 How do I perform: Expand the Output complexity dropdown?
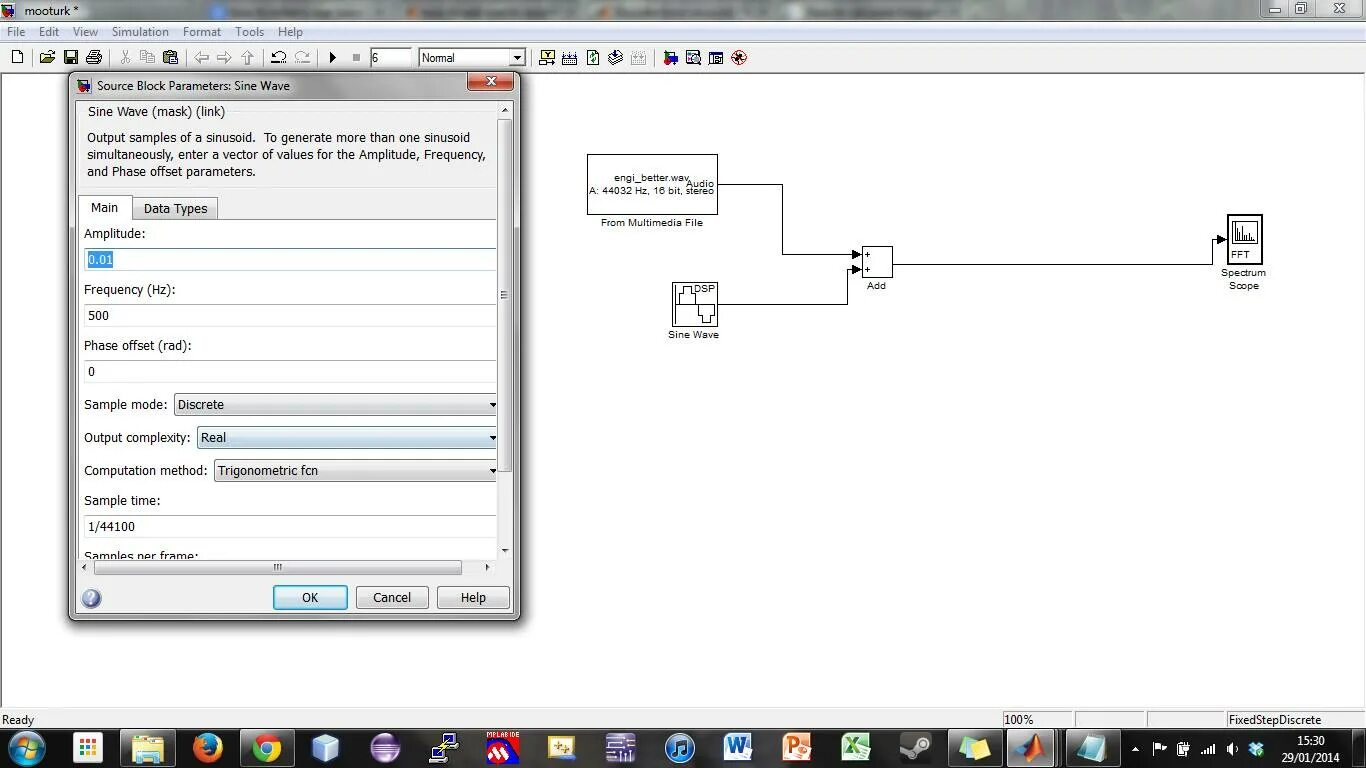(347, 438)
